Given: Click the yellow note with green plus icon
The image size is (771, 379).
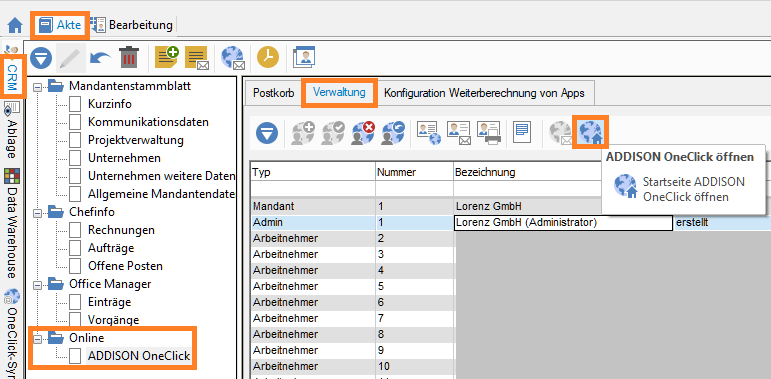Looking at the screenshot, I should click(x=167, y=58).
